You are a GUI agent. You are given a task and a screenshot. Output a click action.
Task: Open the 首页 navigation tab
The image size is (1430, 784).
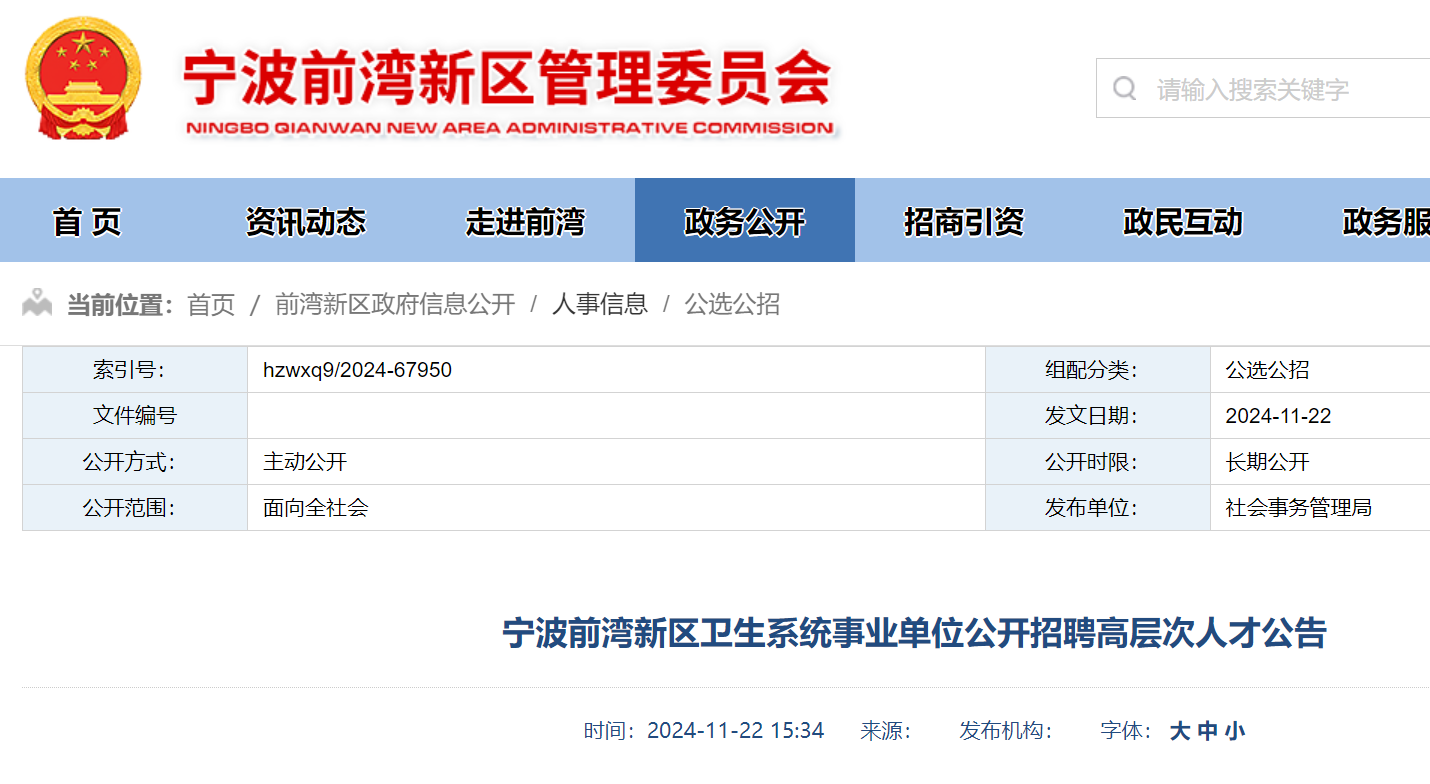coord(87,221)
